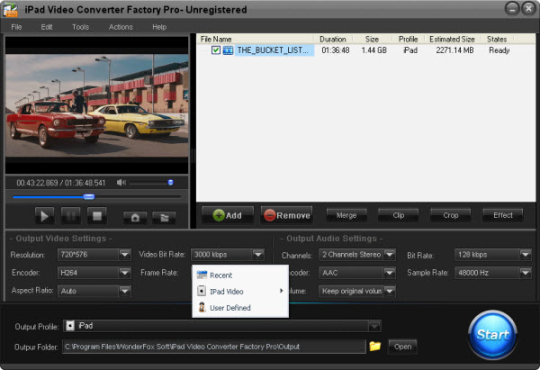Click the Add button
Image resolution: width=540 pixels, height=370 pixels.
228,215
